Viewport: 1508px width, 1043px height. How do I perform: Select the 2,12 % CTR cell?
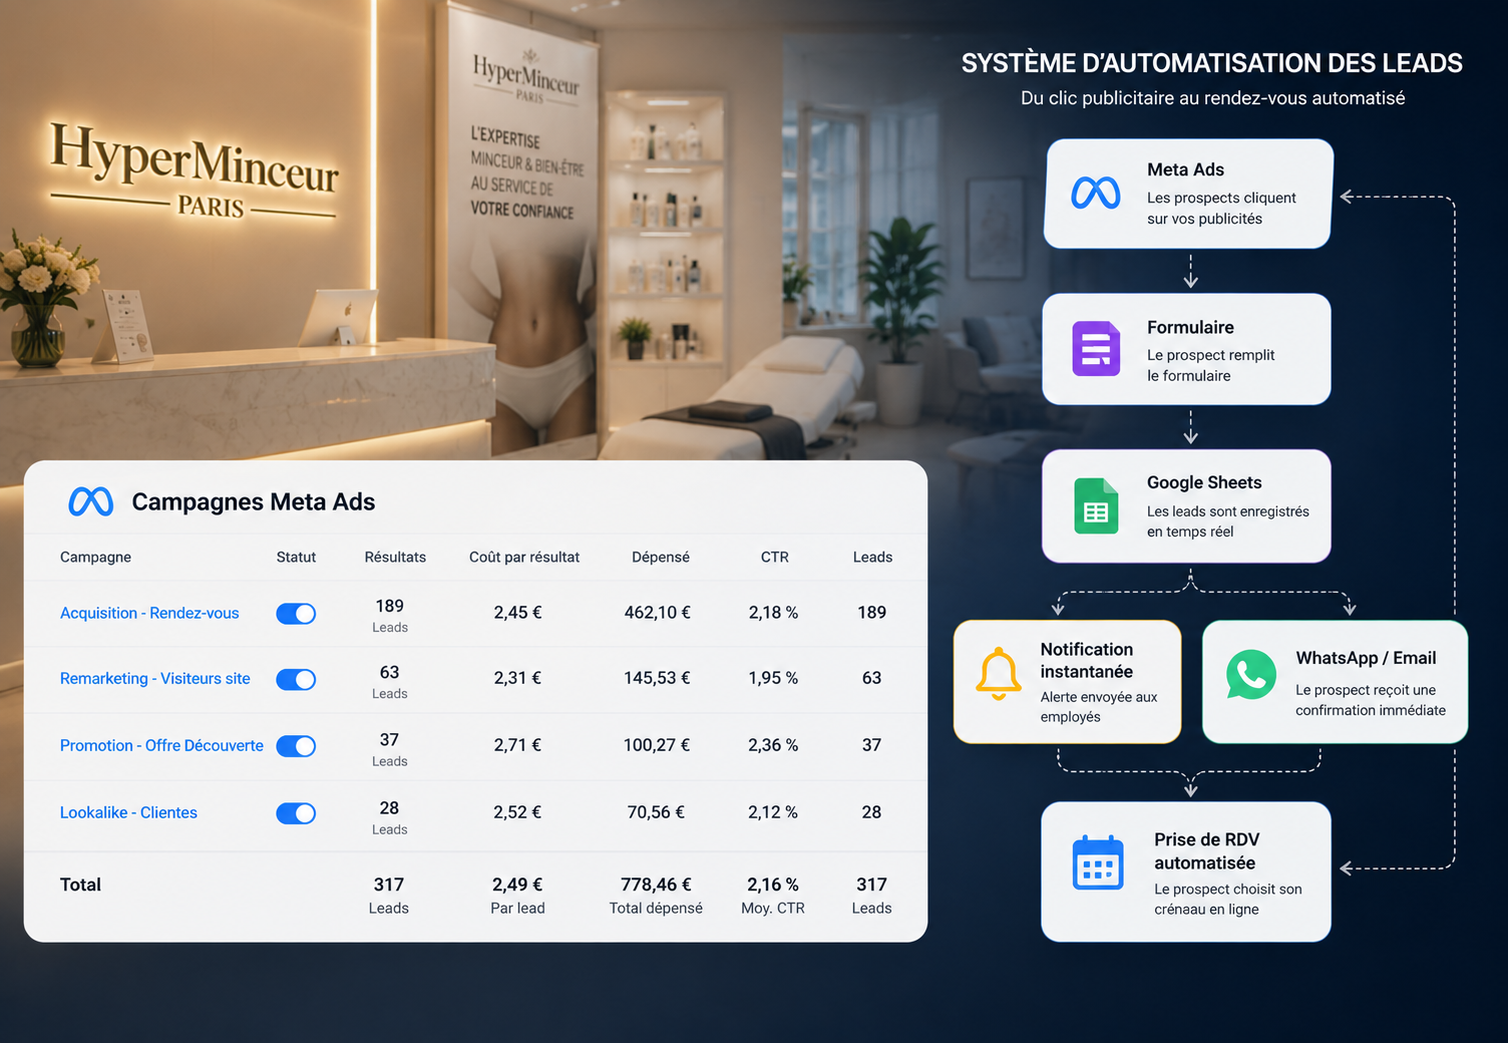773,812
